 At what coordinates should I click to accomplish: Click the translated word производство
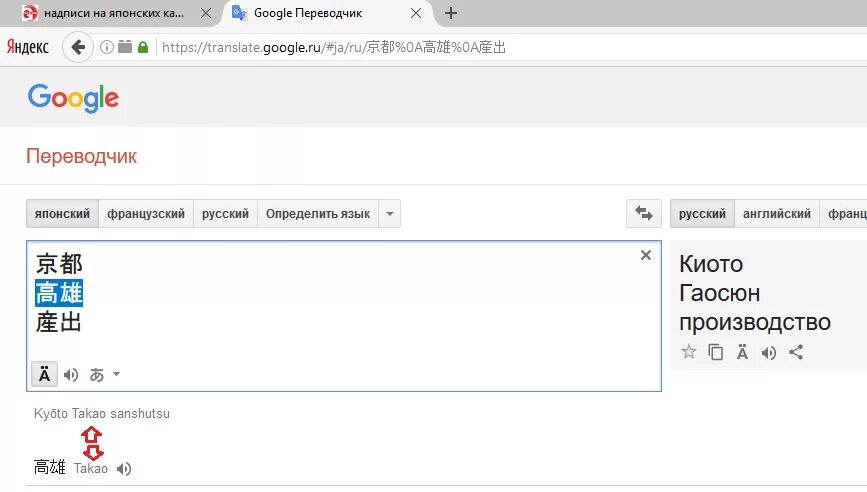(755, 322)
